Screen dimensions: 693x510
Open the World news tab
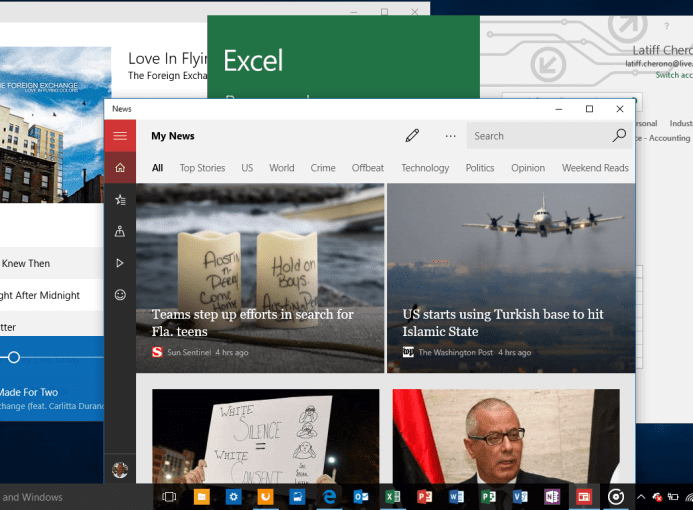pyautogui.click(x=282, y=168)
